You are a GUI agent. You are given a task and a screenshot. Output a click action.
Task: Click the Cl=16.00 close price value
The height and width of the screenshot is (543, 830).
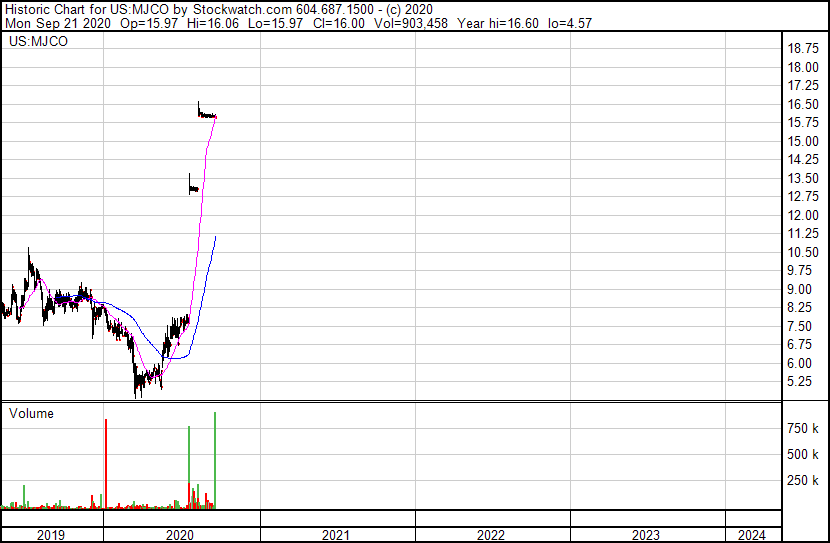(x=339, y=23)
